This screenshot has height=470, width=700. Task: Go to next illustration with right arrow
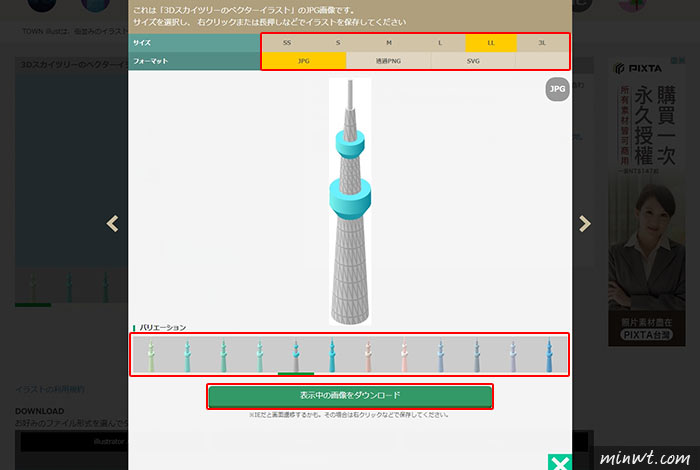(585, 224)
